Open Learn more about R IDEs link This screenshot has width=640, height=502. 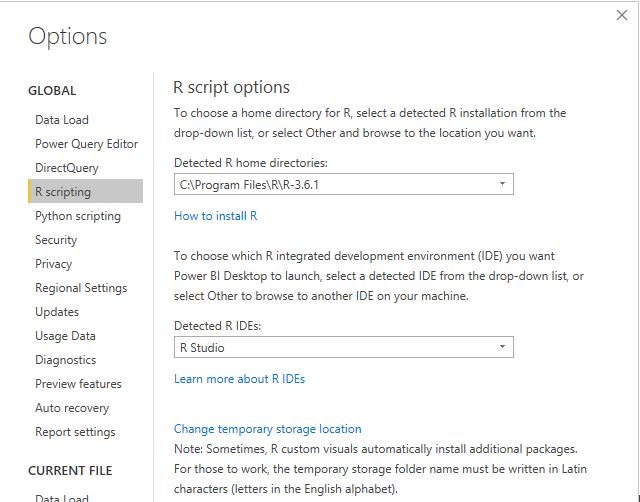(x=239, y=379)
